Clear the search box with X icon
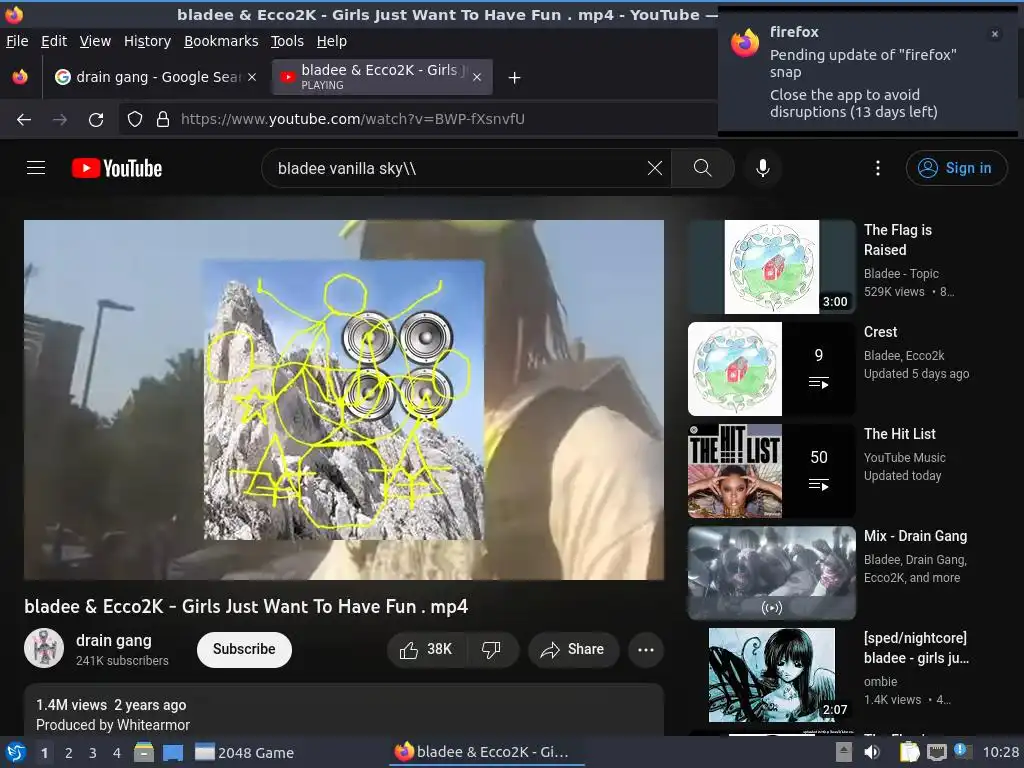Viewport: 1024px width, 768px height. (654, 168)
